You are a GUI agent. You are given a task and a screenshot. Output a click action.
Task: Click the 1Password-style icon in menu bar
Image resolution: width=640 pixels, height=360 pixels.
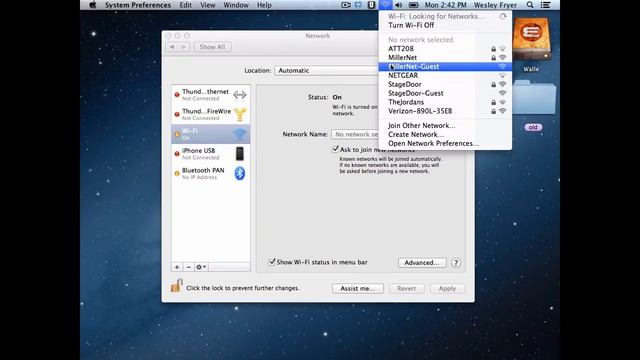pos(371,5)
